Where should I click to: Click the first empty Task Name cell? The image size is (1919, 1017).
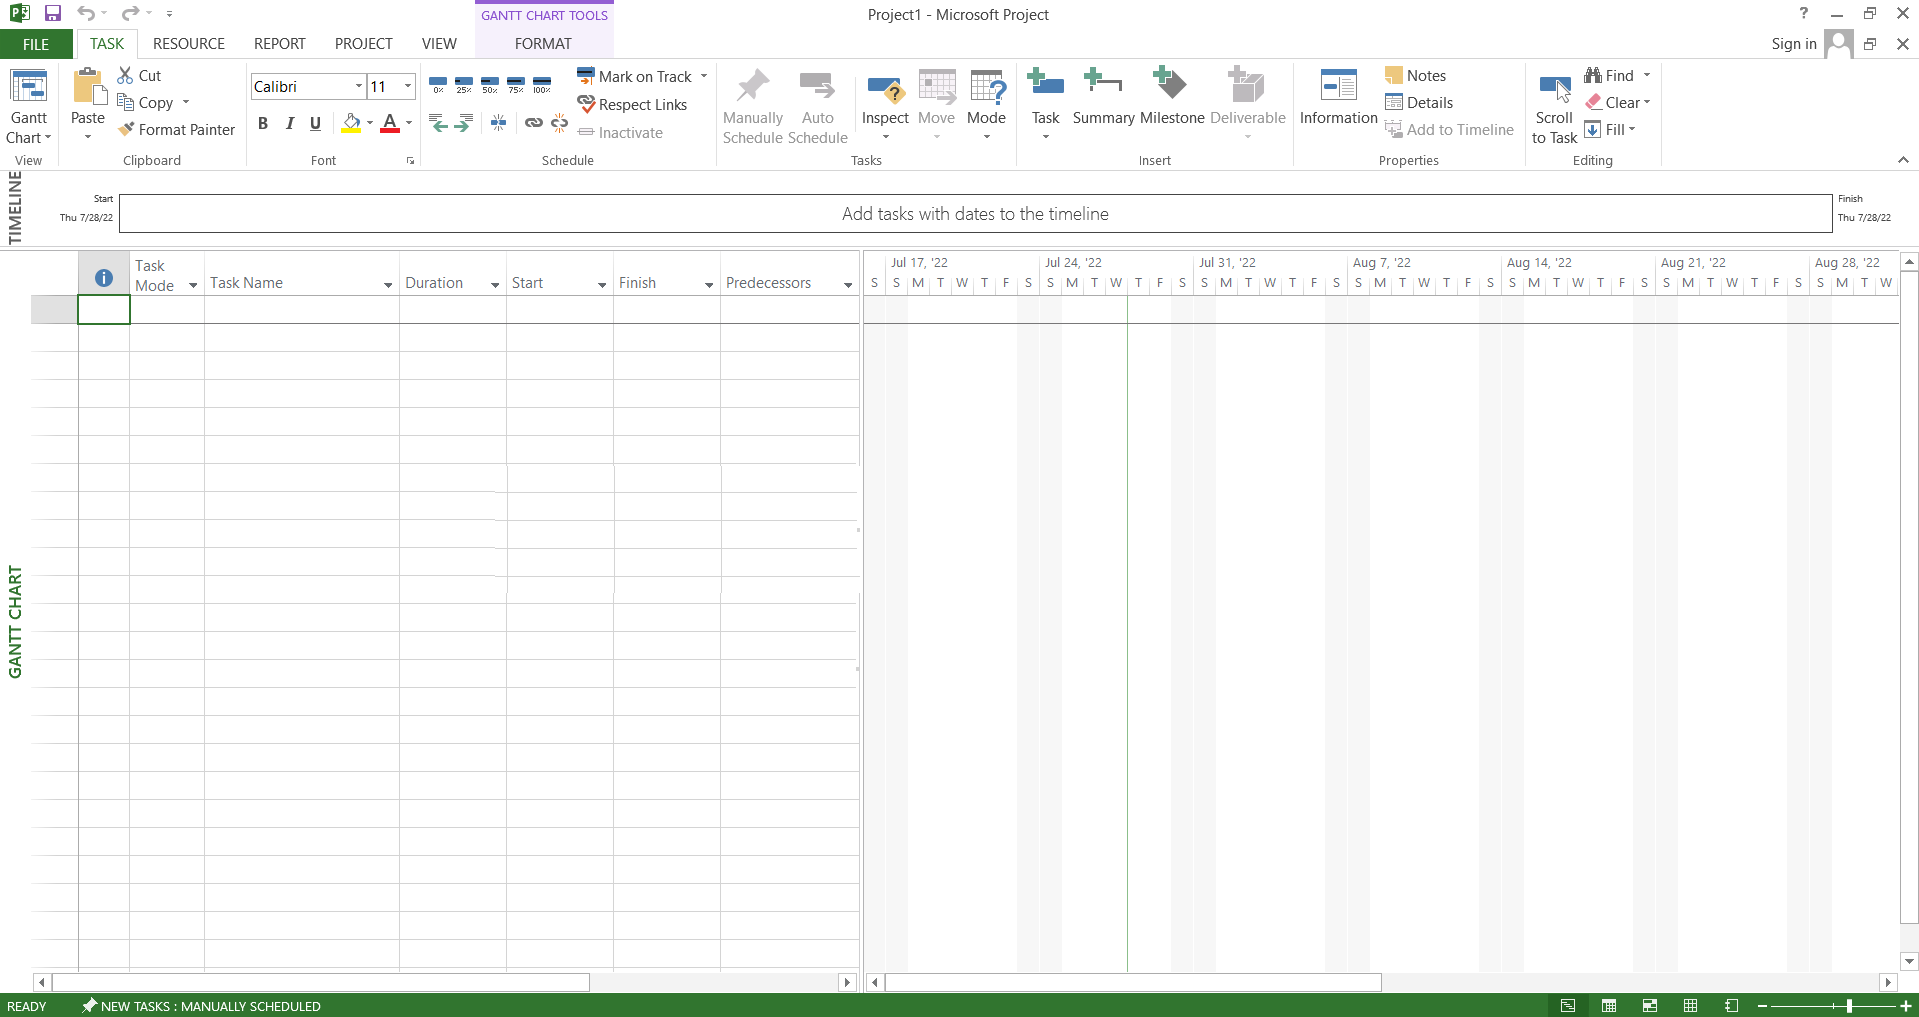coord(302,310)
